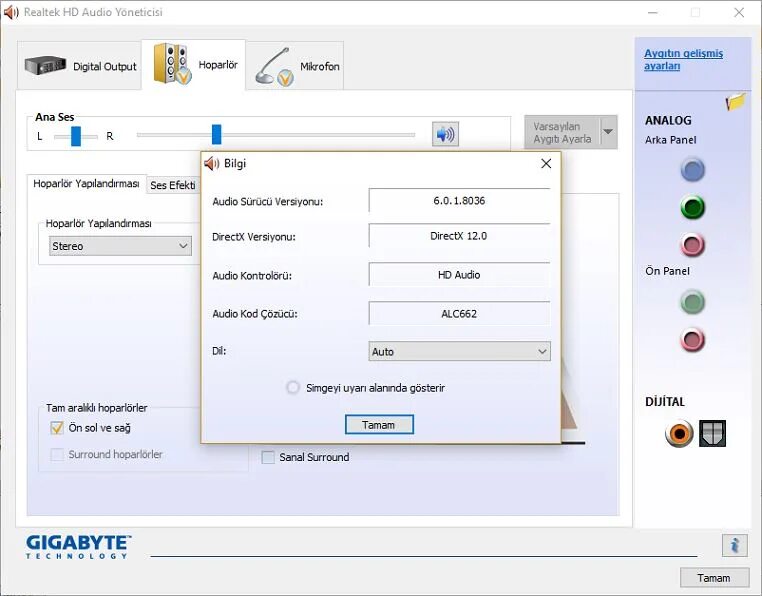Select the blue rear panel jack

[x=693, y=170]
